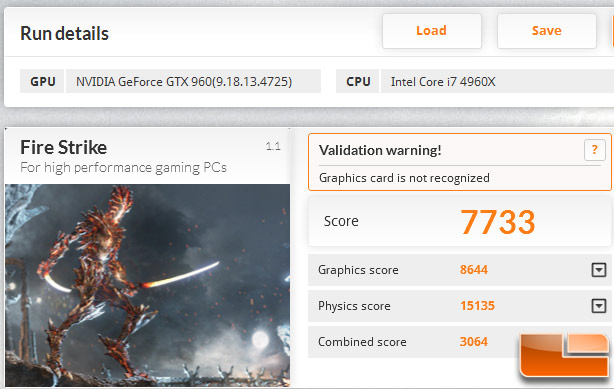Click the orange Legit Reviews logo
Viewport: 614px width, 389px height.
[x=564, y=355]
